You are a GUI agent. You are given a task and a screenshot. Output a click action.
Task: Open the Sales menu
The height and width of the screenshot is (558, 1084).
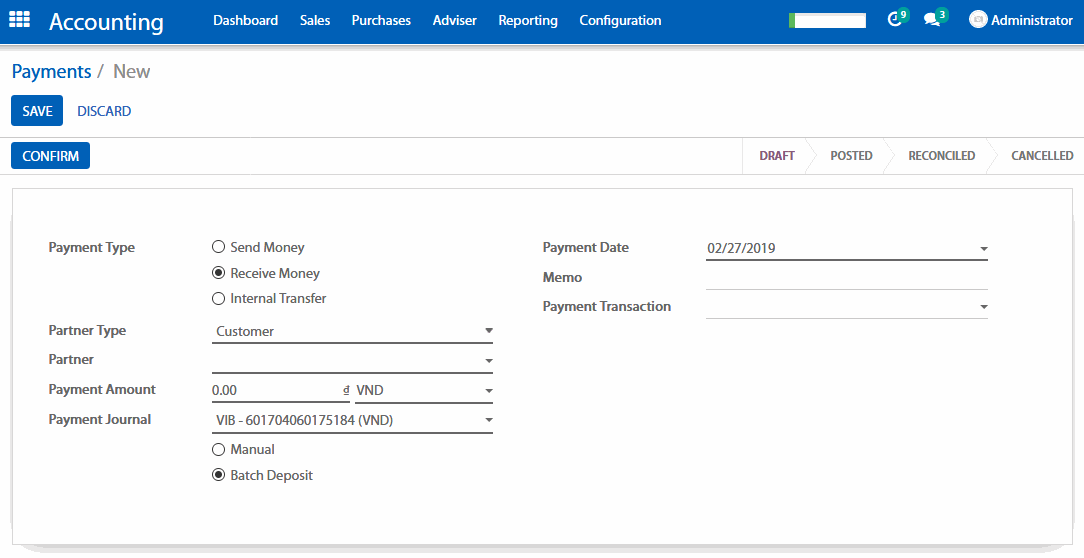pos(315,20)
